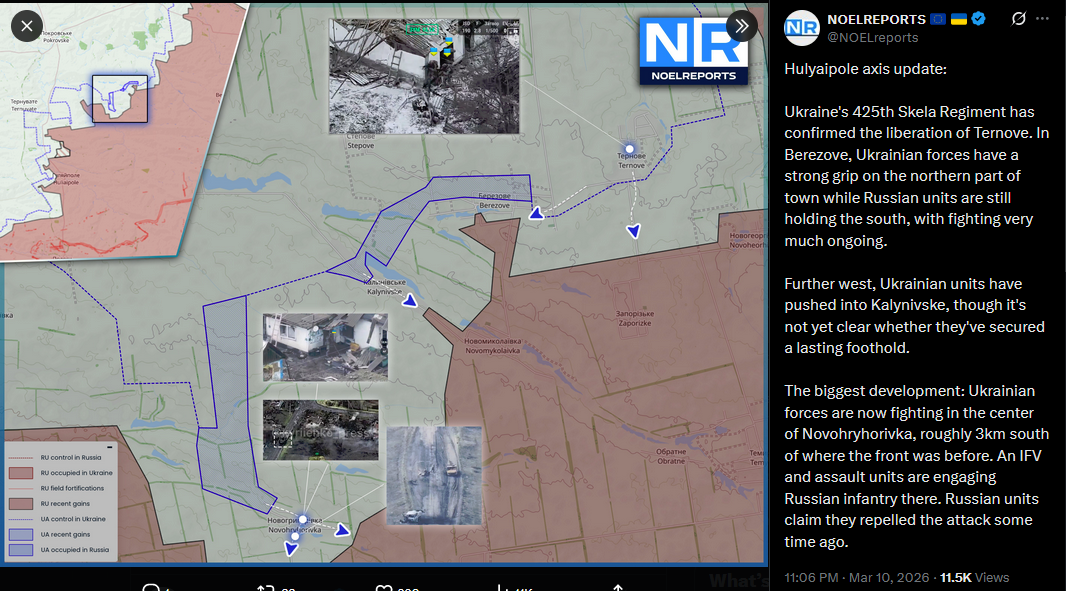This screenshot has width=1066, height=591.
Task: Click the UA recent gains legend swatch
Action: (21, 535)
